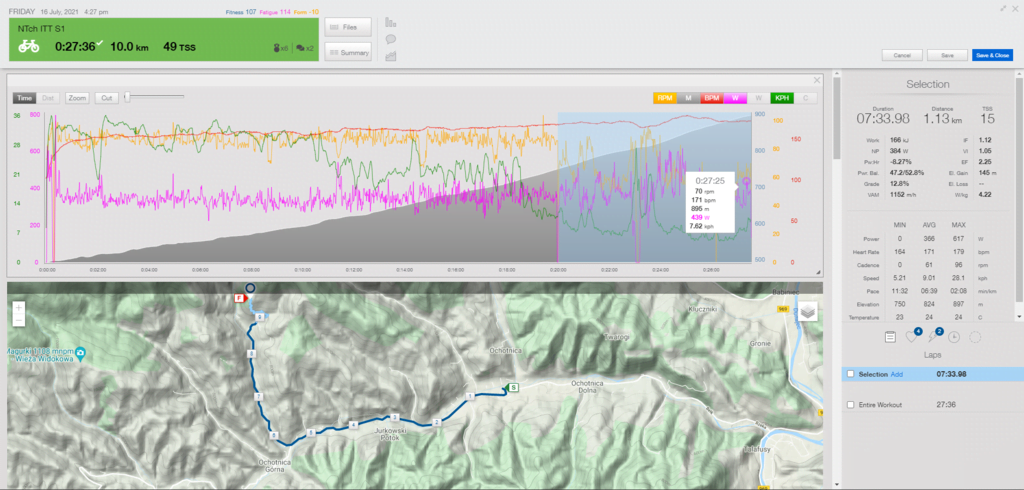Viewport: 1024px width, 490px height.
Task: Click the graph smoothing slider handle
Action: point(126,97)
